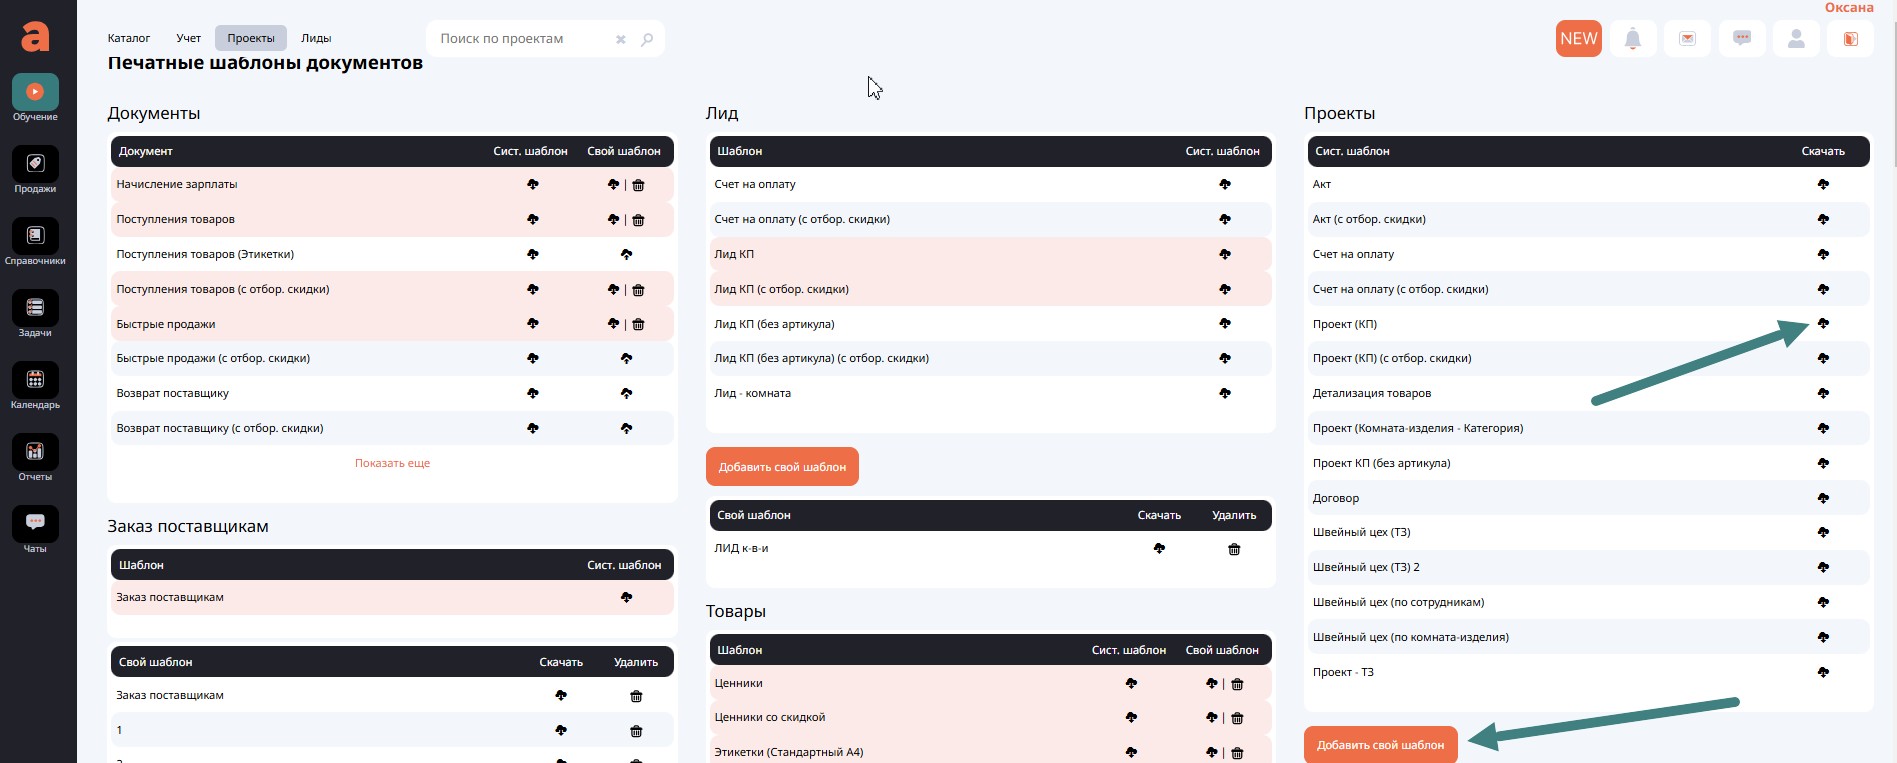Open the Чаты sidebar icon
This screenshot has width=1897, height=763.
[35, 524]
